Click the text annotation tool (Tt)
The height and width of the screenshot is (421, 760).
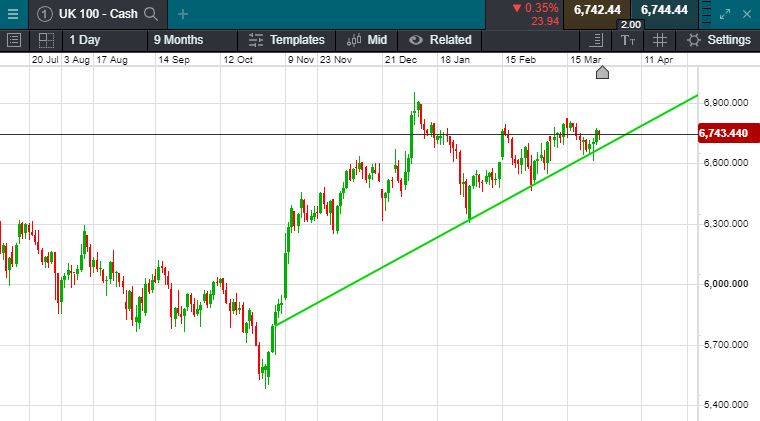pyautogui.click(x=627, y=40)
